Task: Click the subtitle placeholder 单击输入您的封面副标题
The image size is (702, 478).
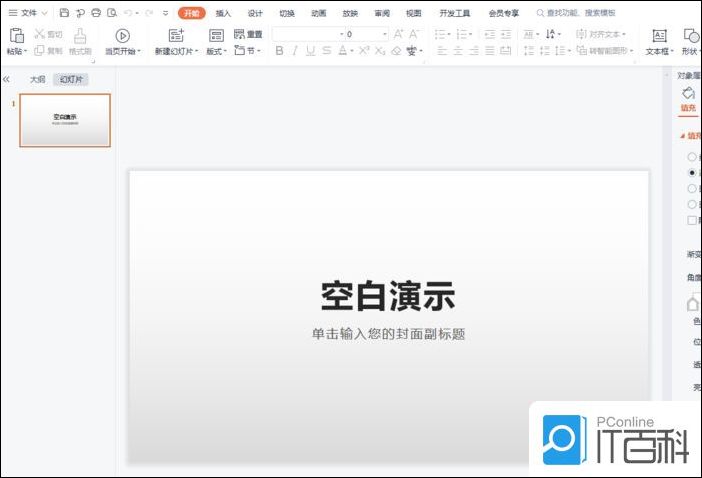Action: [x=388, y=334]
